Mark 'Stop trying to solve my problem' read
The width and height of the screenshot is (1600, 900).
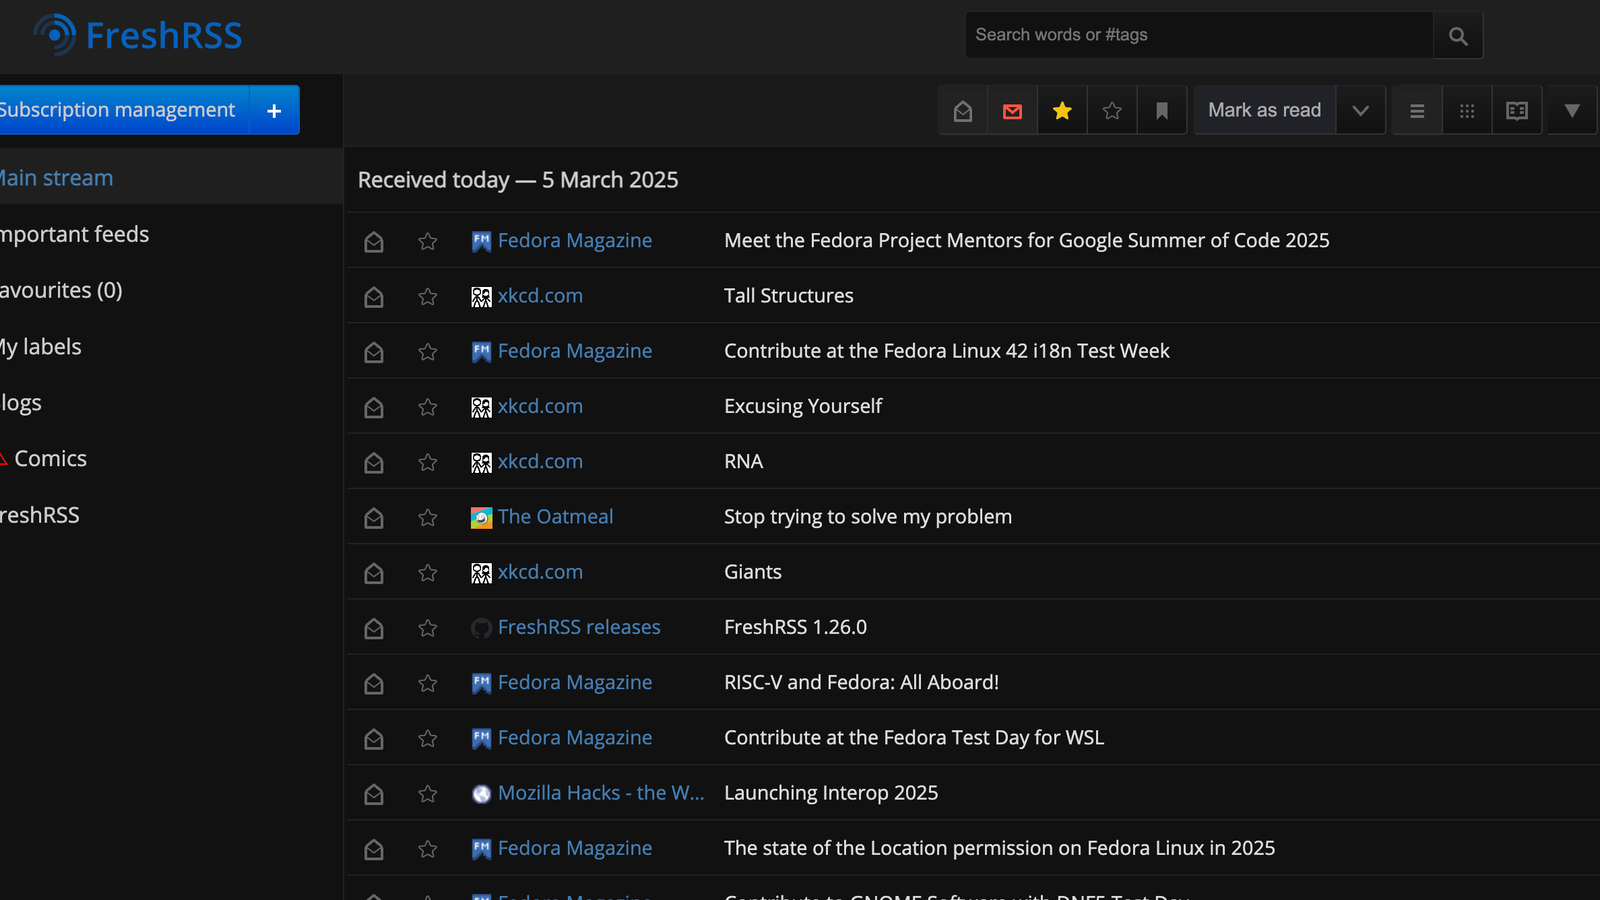tap(374, 518)
